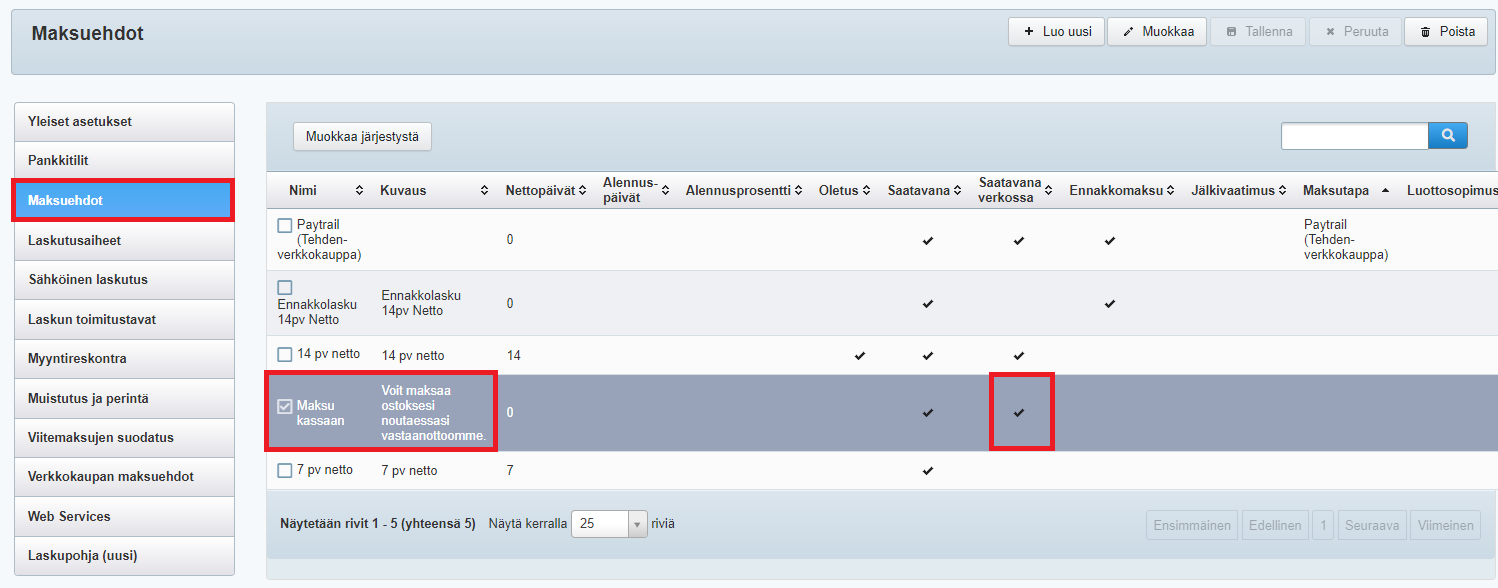
Task: Click ascending sort arrow beside Maksutapa
Action: point(1385,190)
